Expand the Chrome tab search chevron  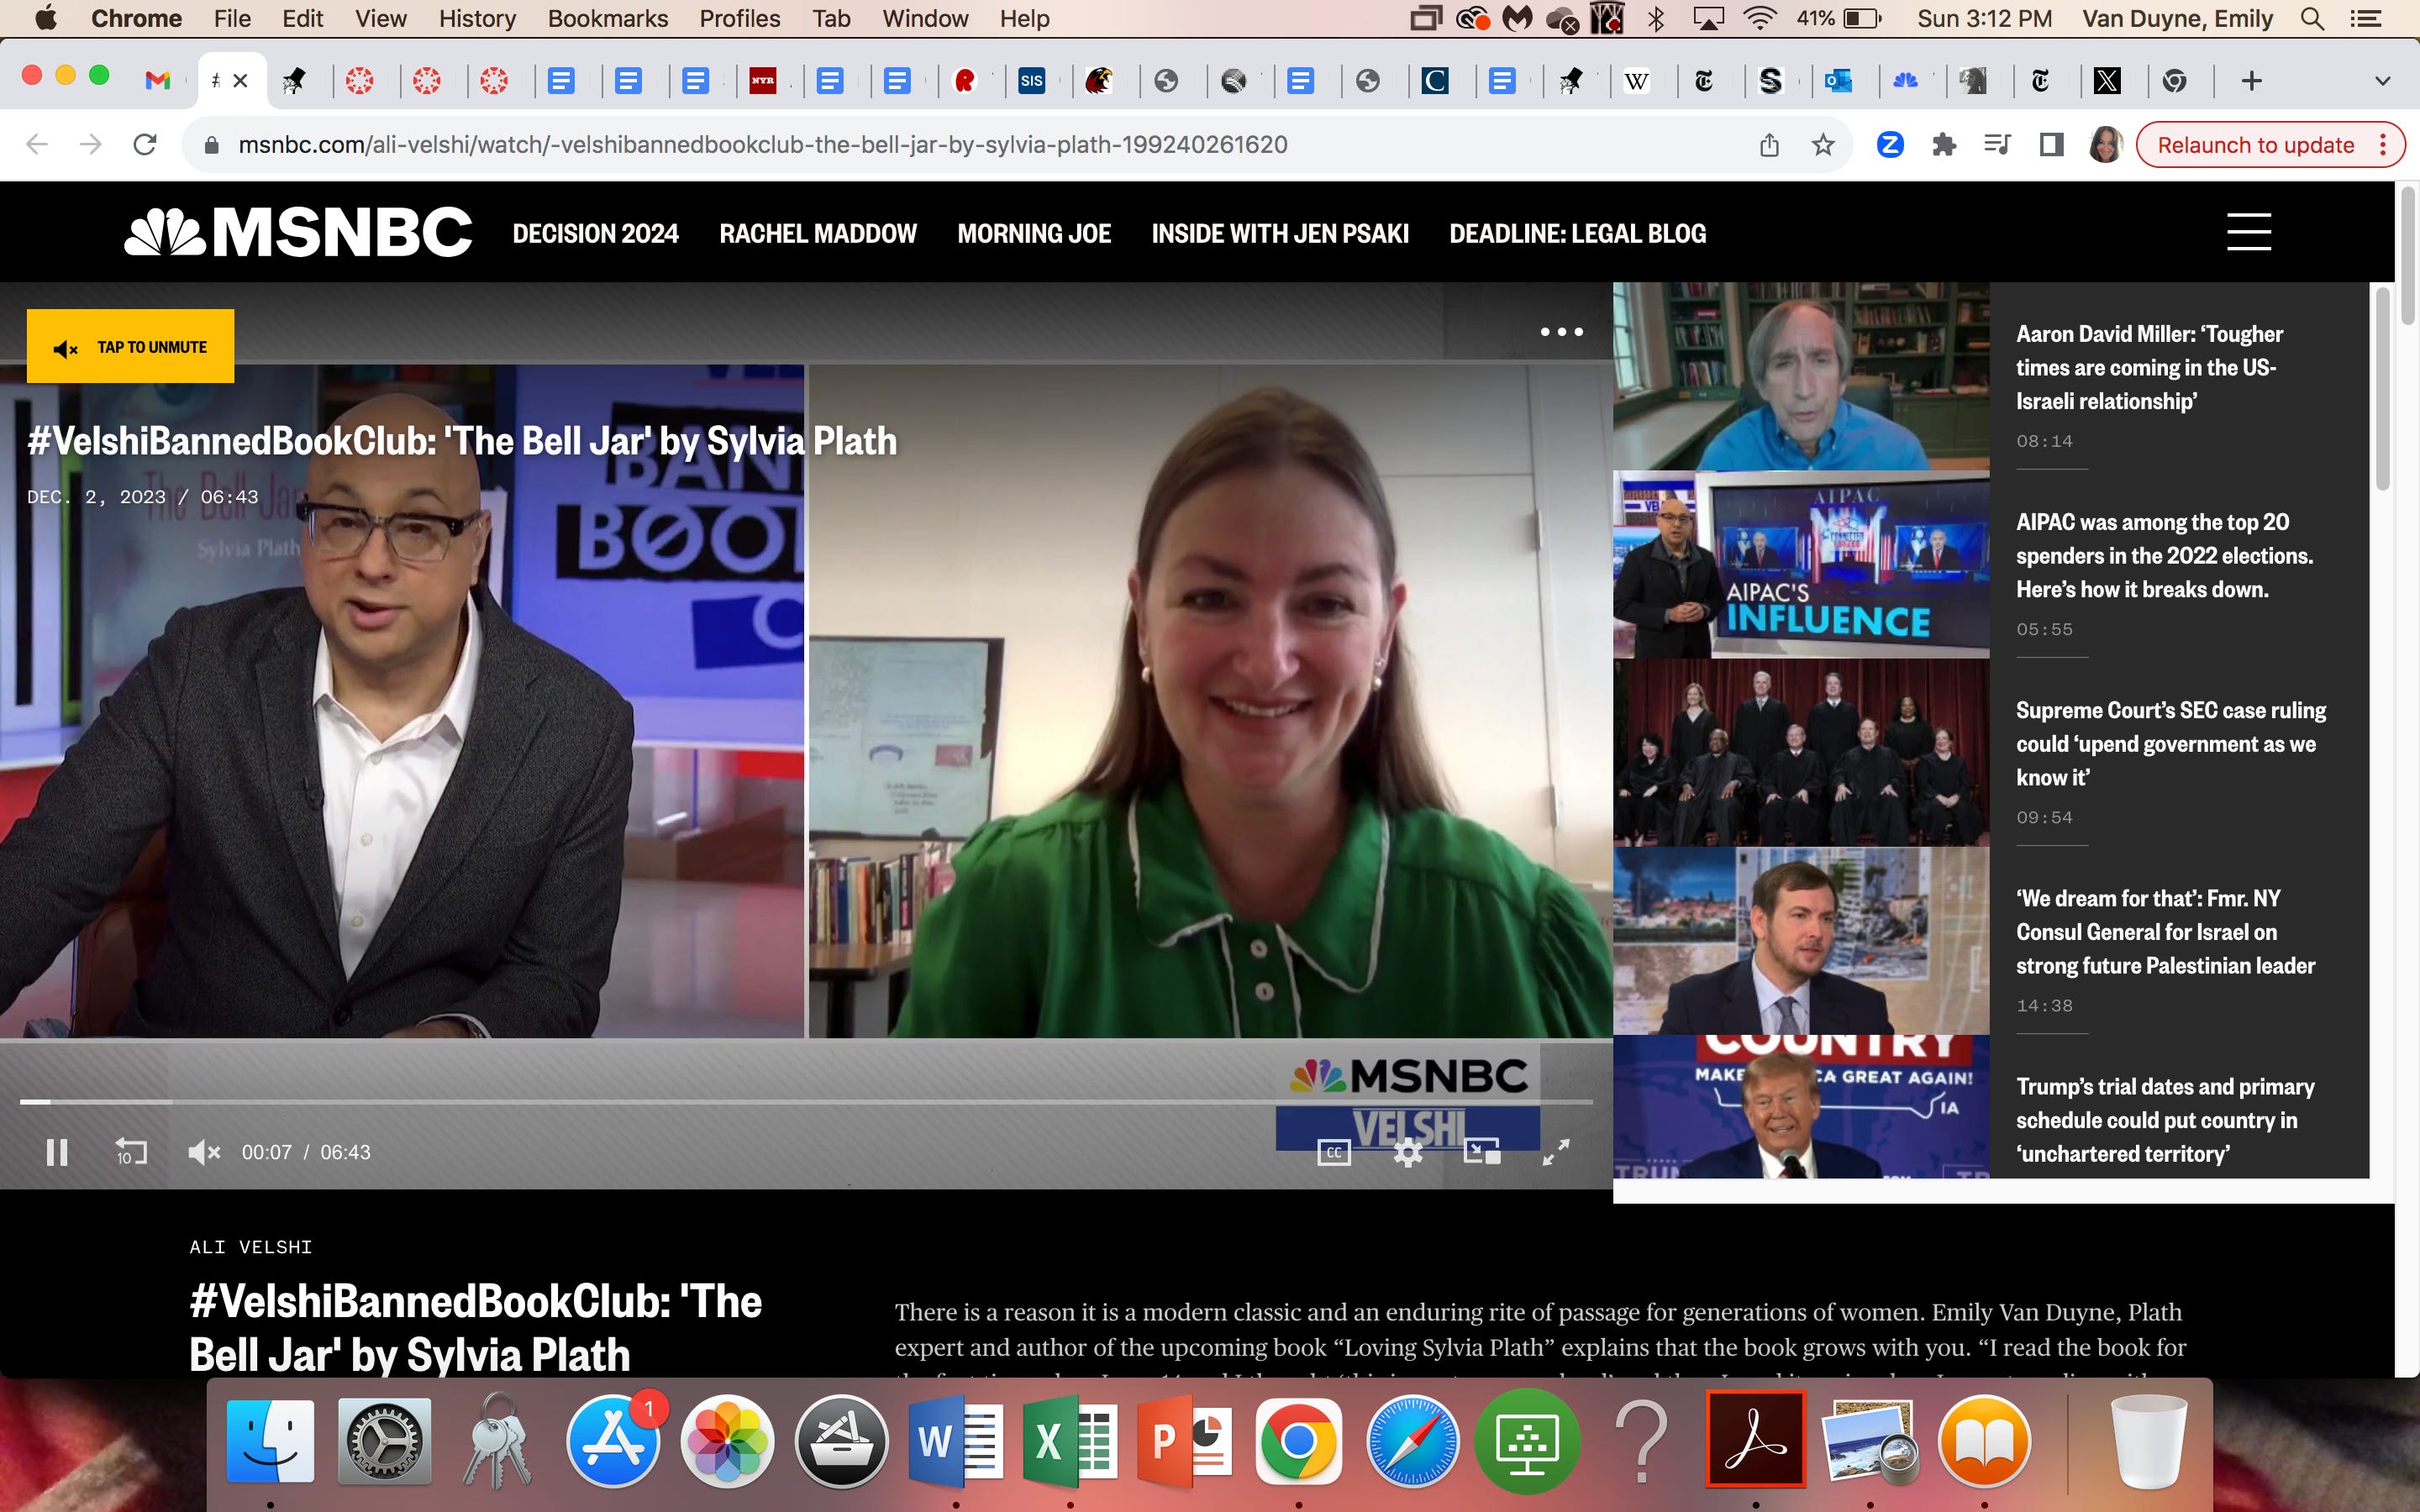[2382, 81]
